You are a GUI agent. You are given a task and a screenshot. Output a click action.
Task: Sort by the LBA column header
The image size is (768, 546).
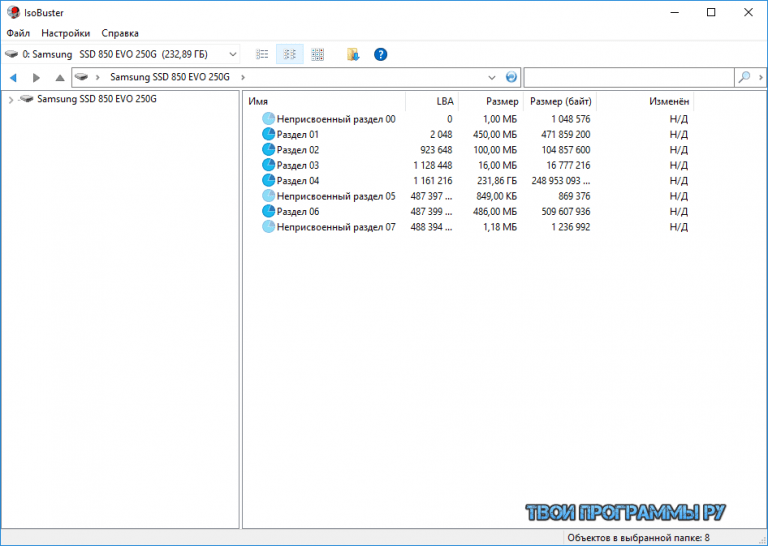[432, 101]
